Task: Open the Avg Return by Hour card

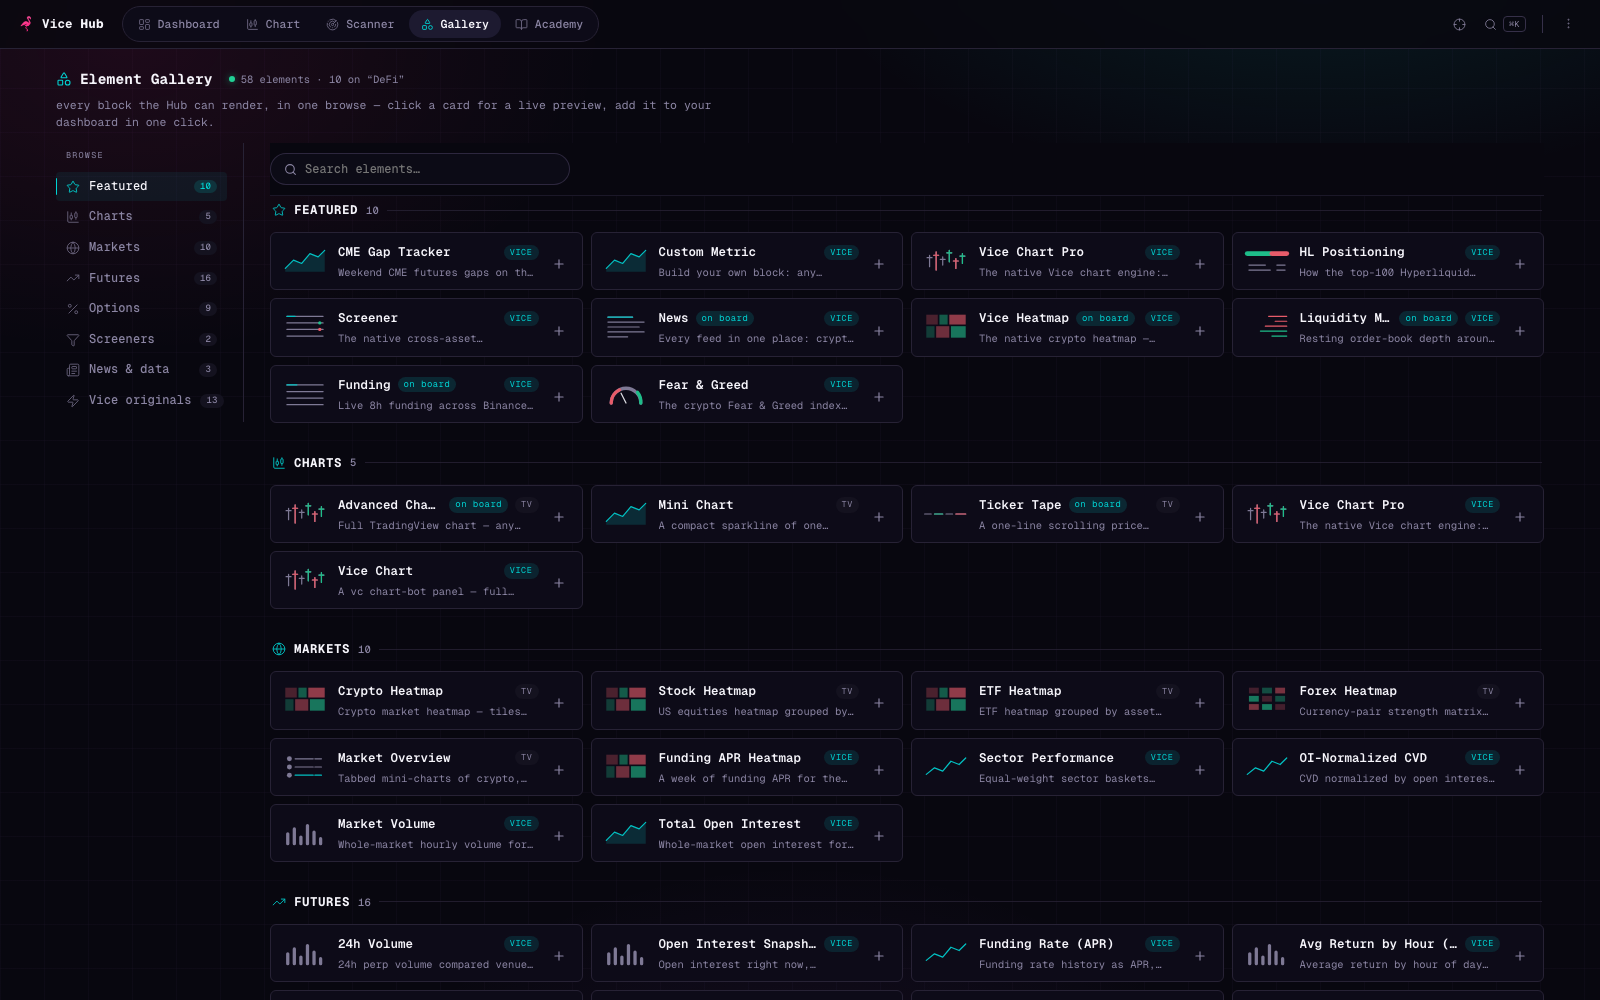Action: tap(1387, 953)
